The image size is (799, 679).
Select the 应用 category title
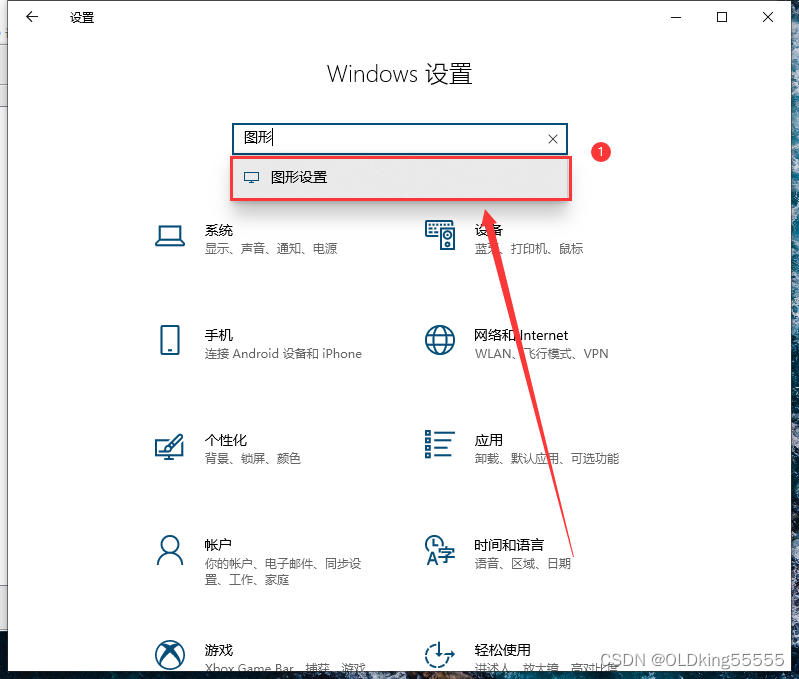click(489, 440)
